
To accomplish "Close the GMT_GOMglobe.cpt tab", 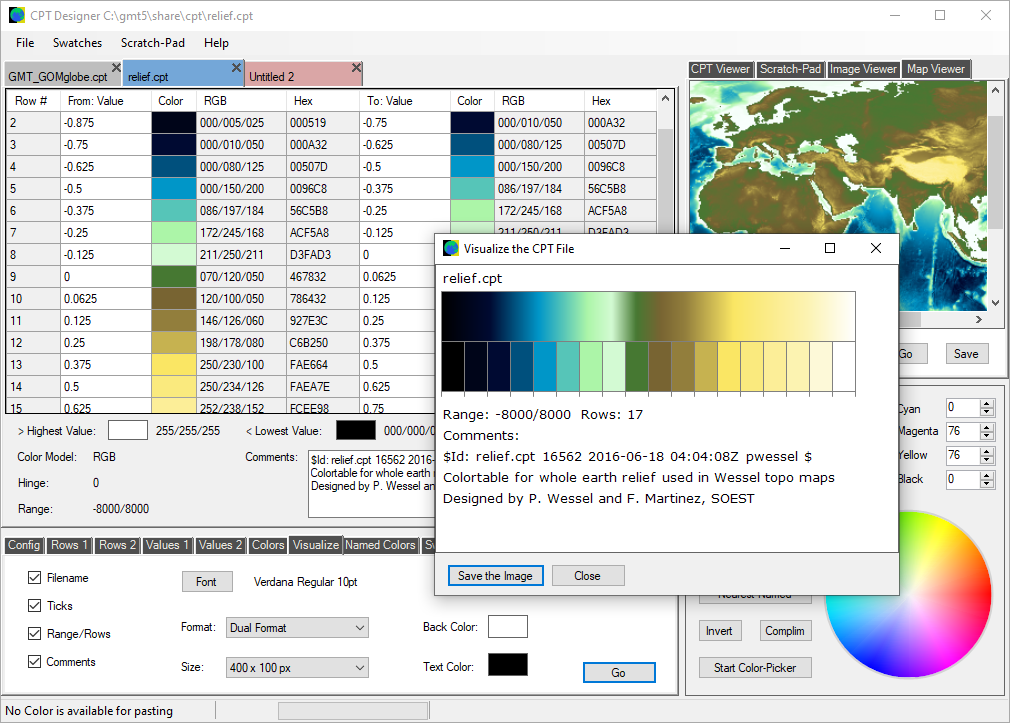I will [116, 68].
